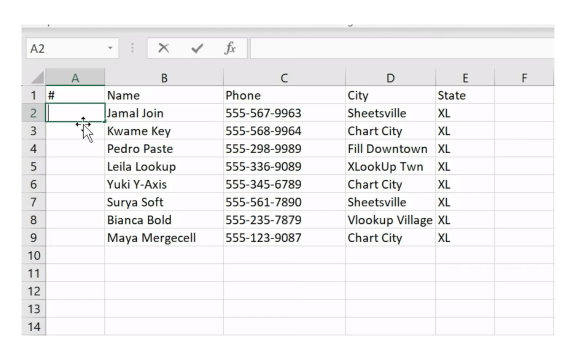Click the 'City' header cell

point(390,95)
